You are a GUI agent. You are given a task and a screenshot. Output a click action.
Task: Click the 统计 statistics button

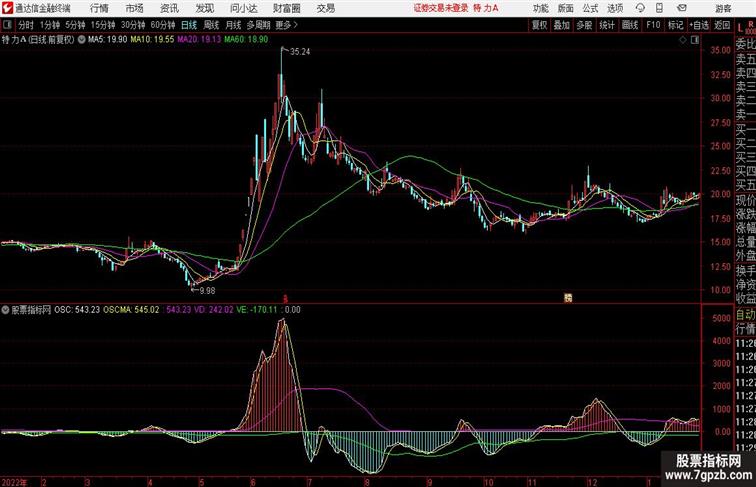pyautogui.click(x=607, y=25)
